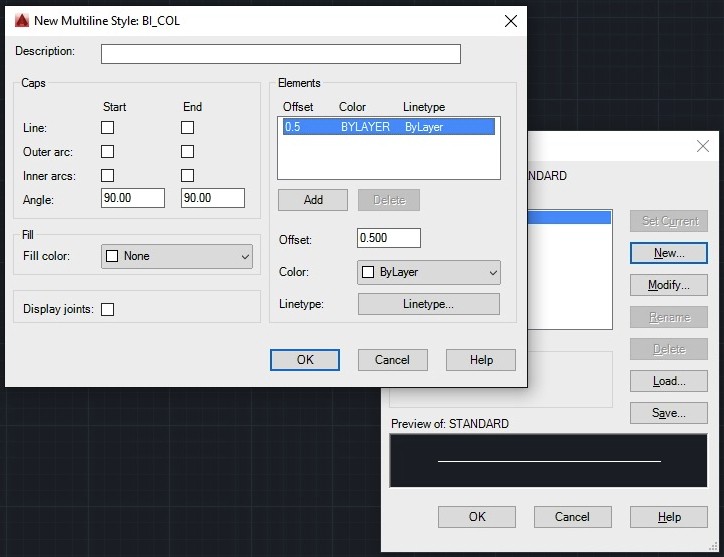Image resolution: width=724 pixels, height=557 pixels.
Task: Click the Offset column header
Action: (298, 107)
